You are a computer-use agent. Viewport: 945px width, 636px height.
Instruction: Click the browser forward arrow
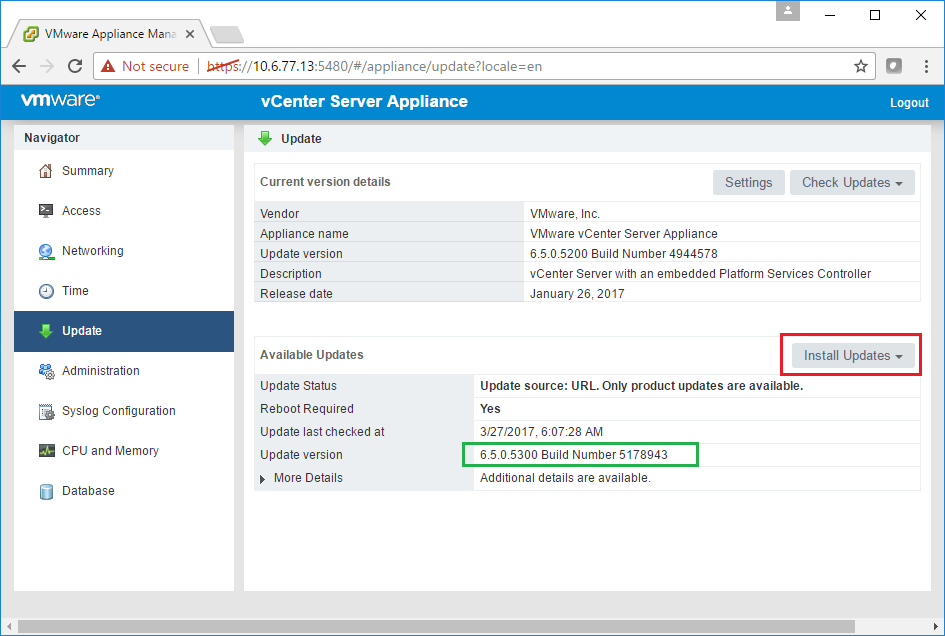47,66
